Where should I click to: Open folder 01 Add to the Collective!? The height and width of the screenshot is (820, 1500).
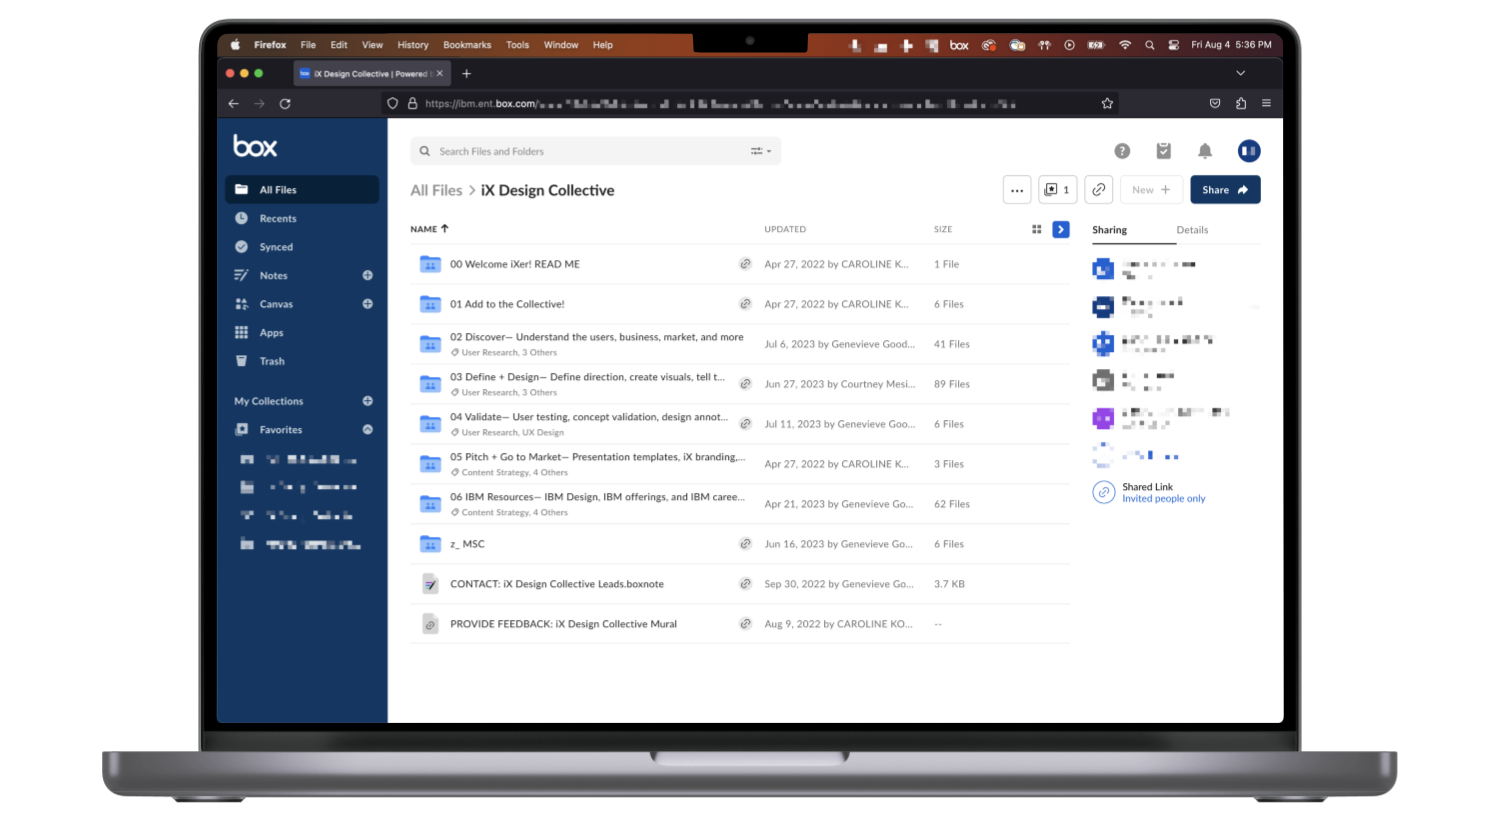(x=507, y=304)
